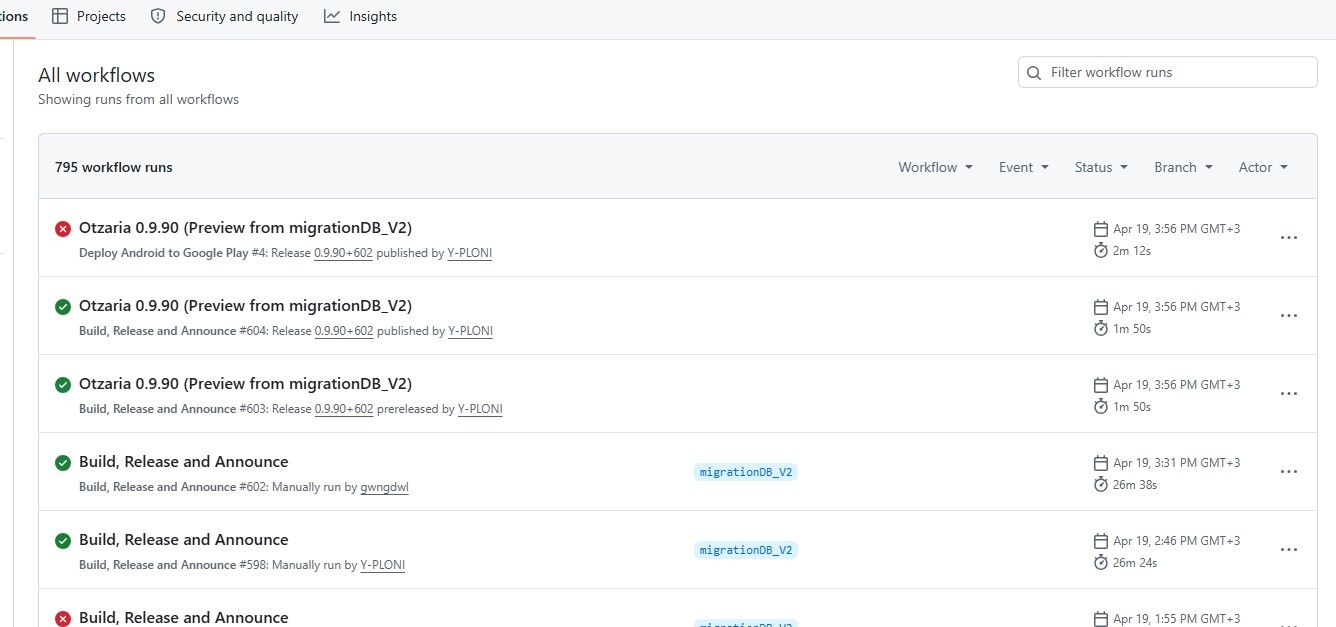Click the Security shield icon

(158, 16)
